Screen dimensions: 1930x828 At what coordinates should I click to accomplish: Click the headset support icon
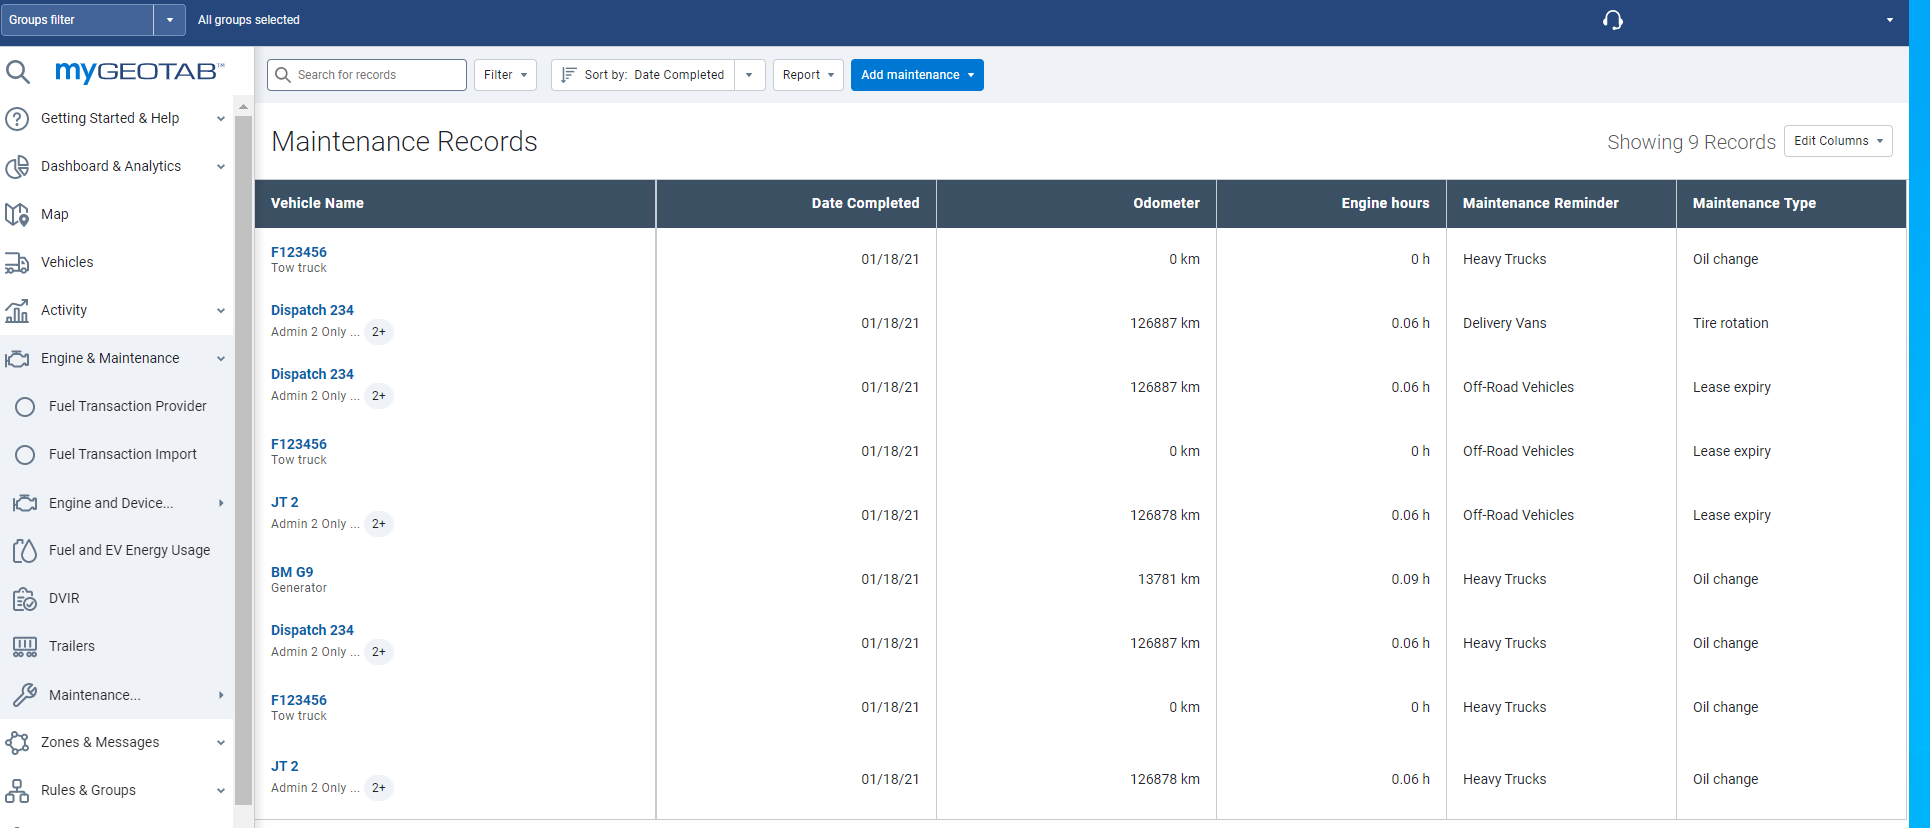click(x=1612, y=20)
